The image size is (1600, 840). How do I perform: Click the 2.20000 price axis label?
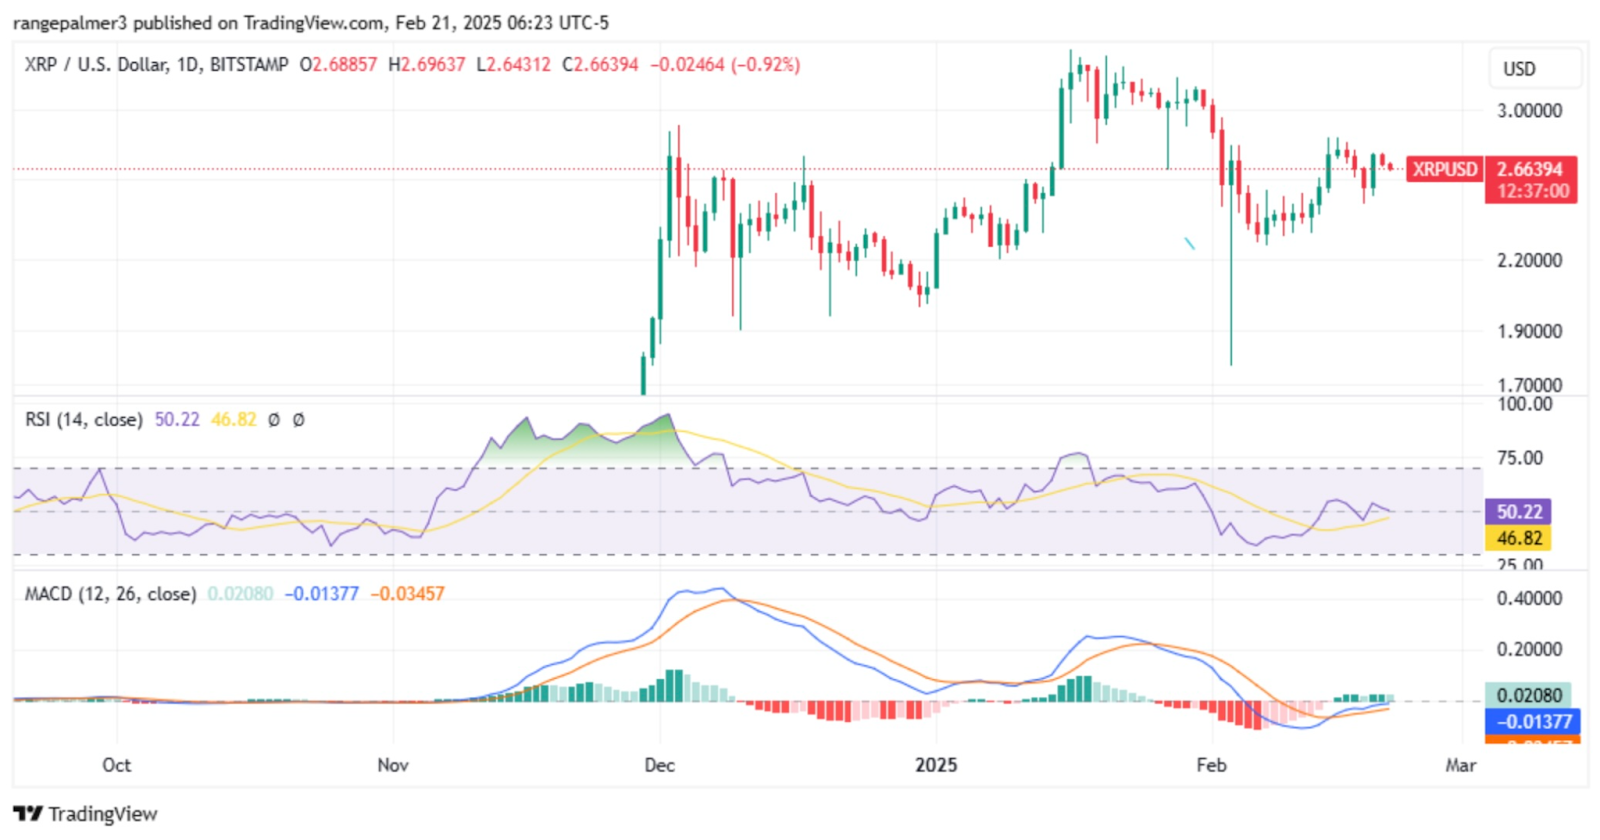(x=1529, y=260)
